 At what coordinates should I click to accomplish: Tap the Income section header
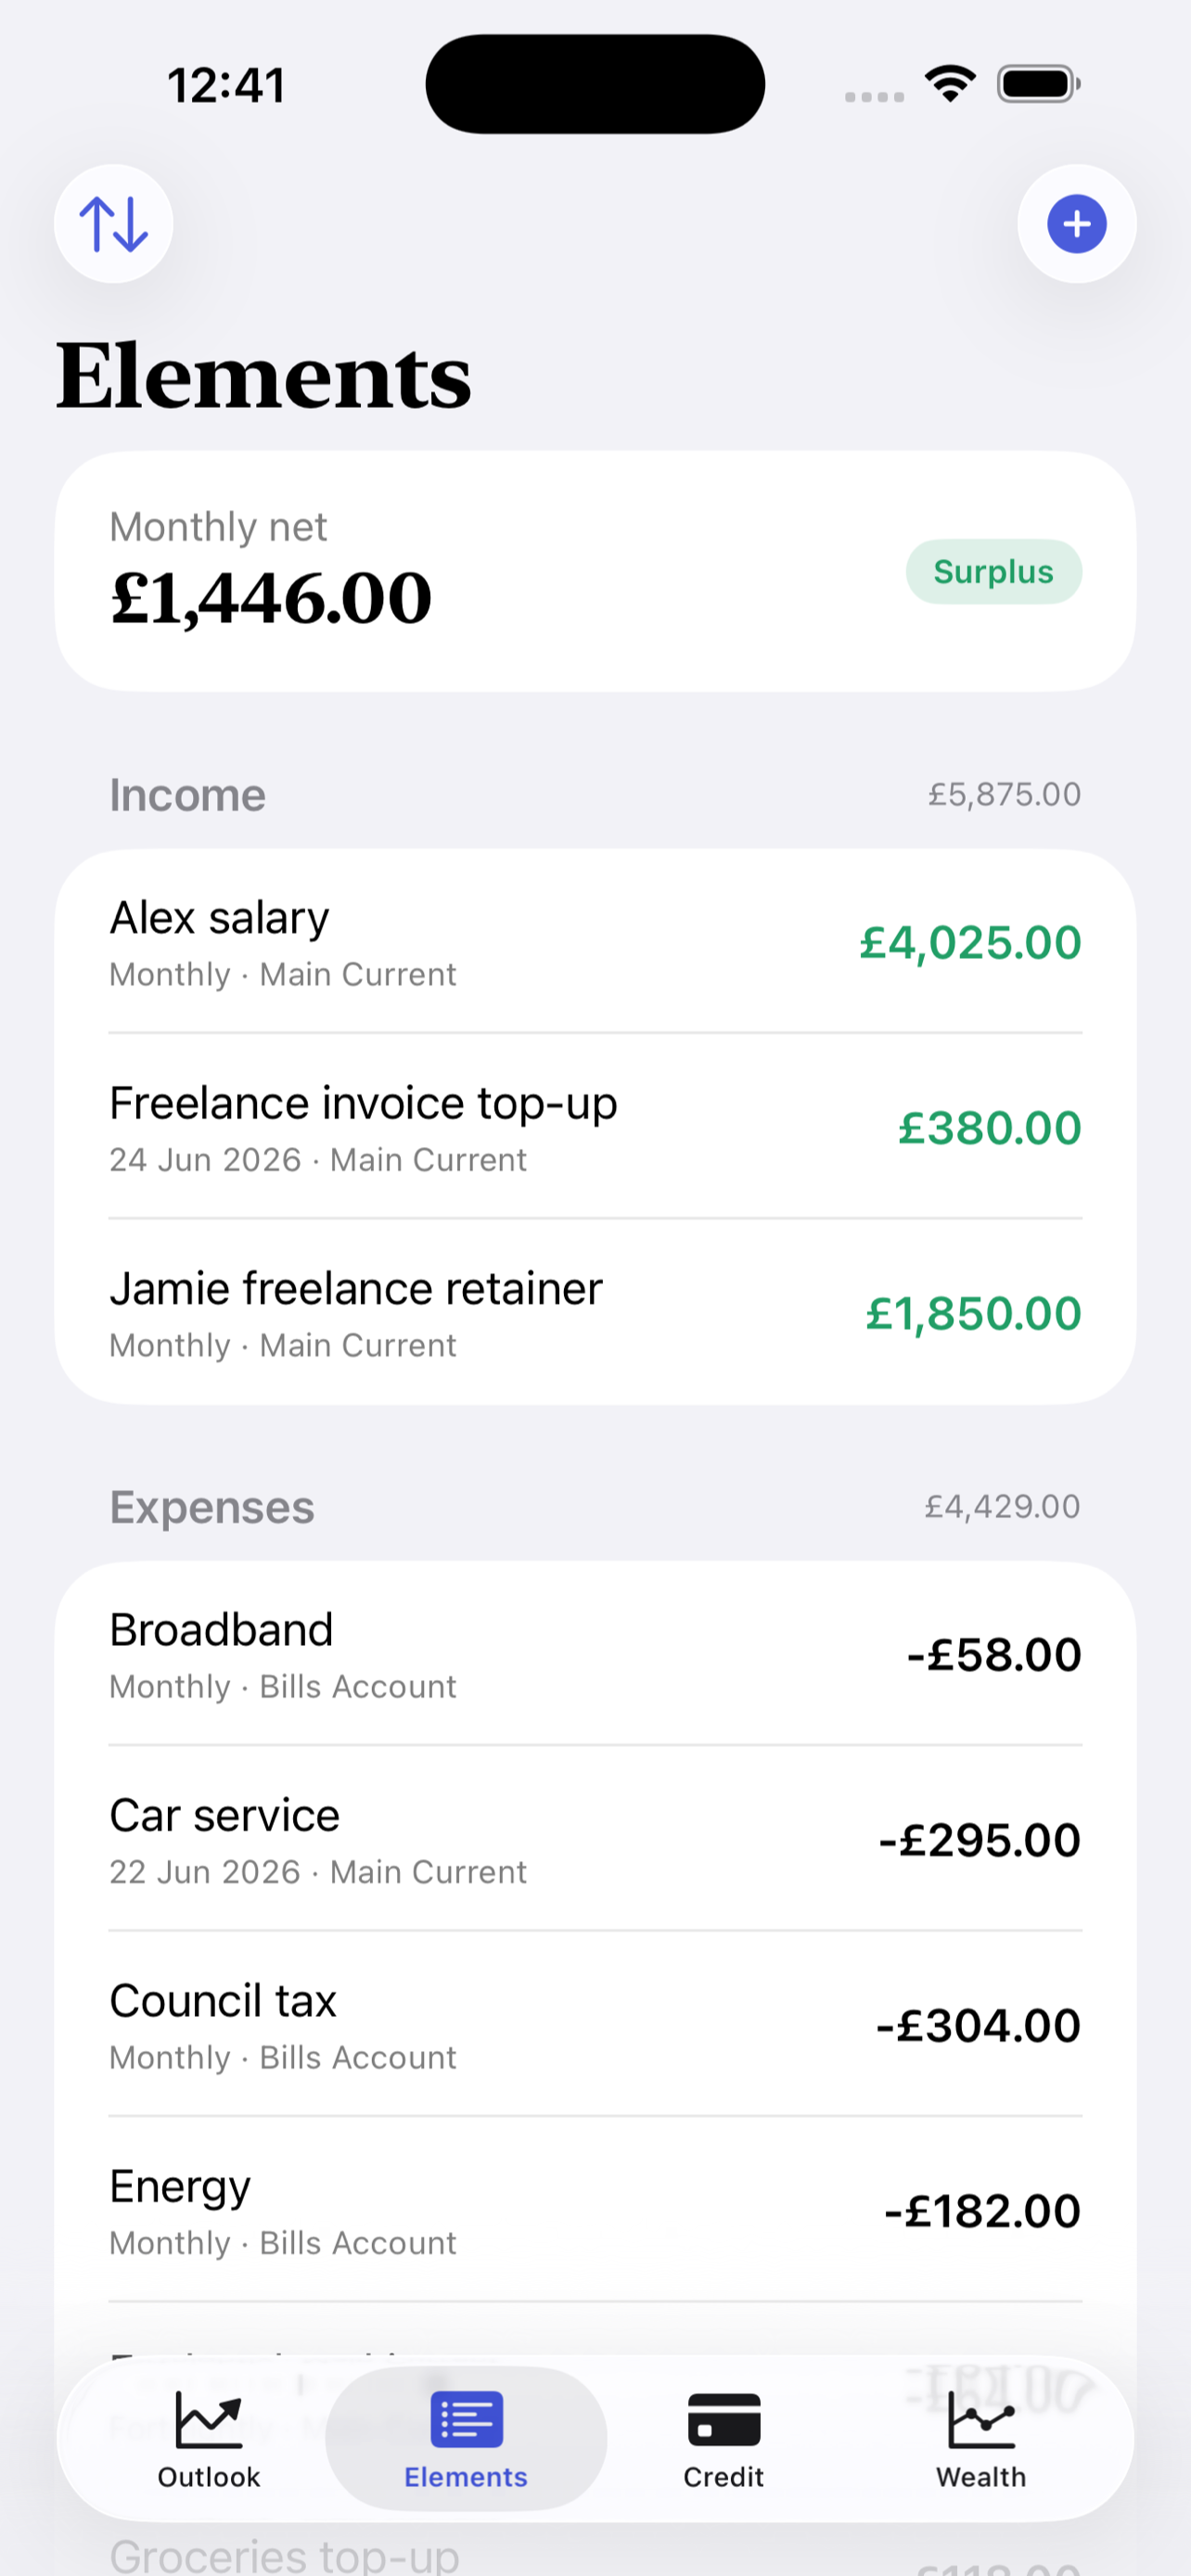coord(187,795)
